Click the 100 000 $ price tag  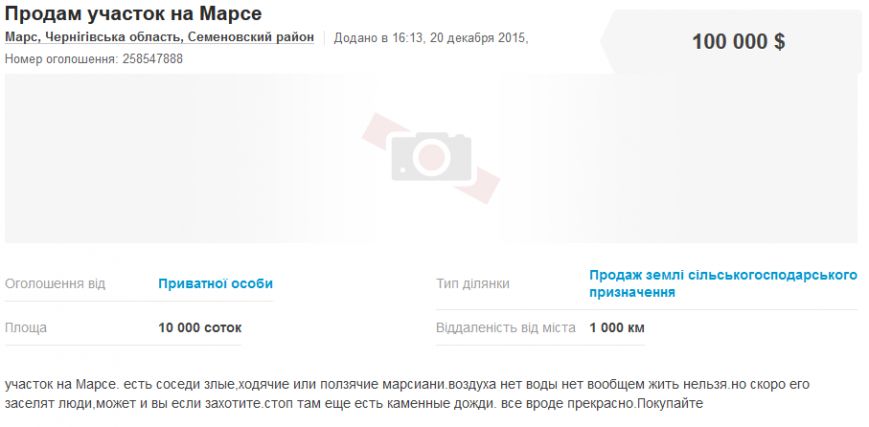pos(738,42)
